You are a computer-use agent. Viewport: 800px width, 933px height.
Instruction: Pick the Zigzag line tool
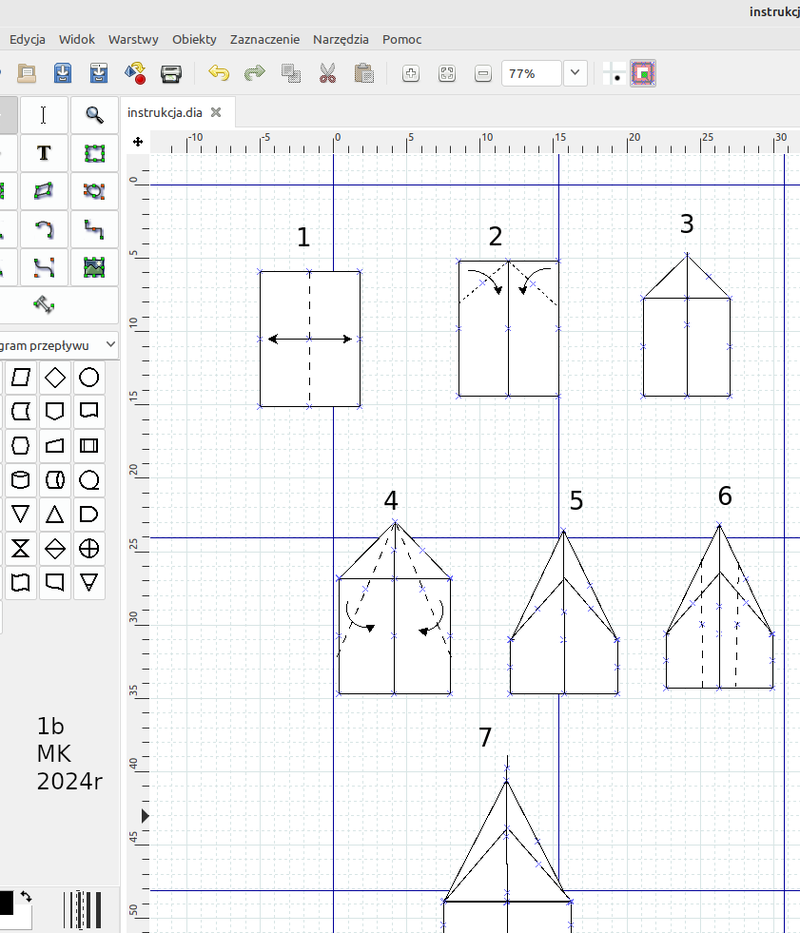point(94,229)
